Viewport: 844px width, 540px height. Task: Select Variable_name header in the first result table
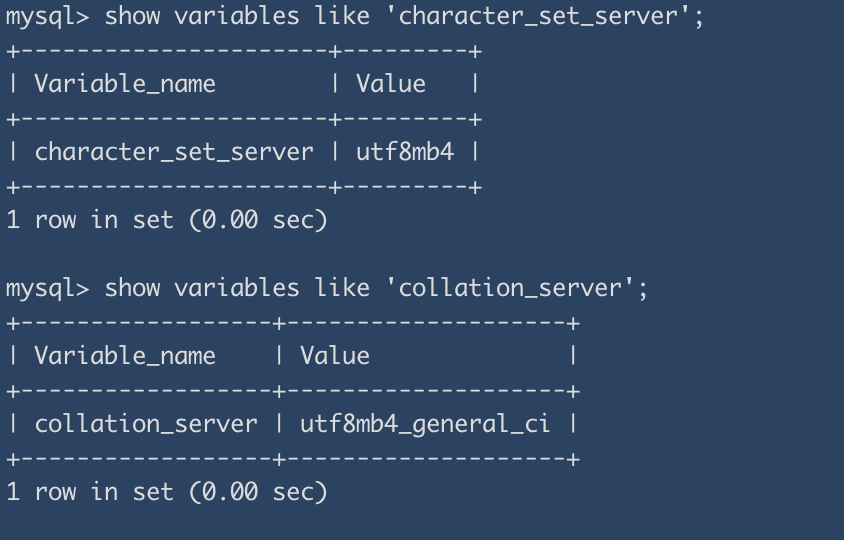click(125, 84)
